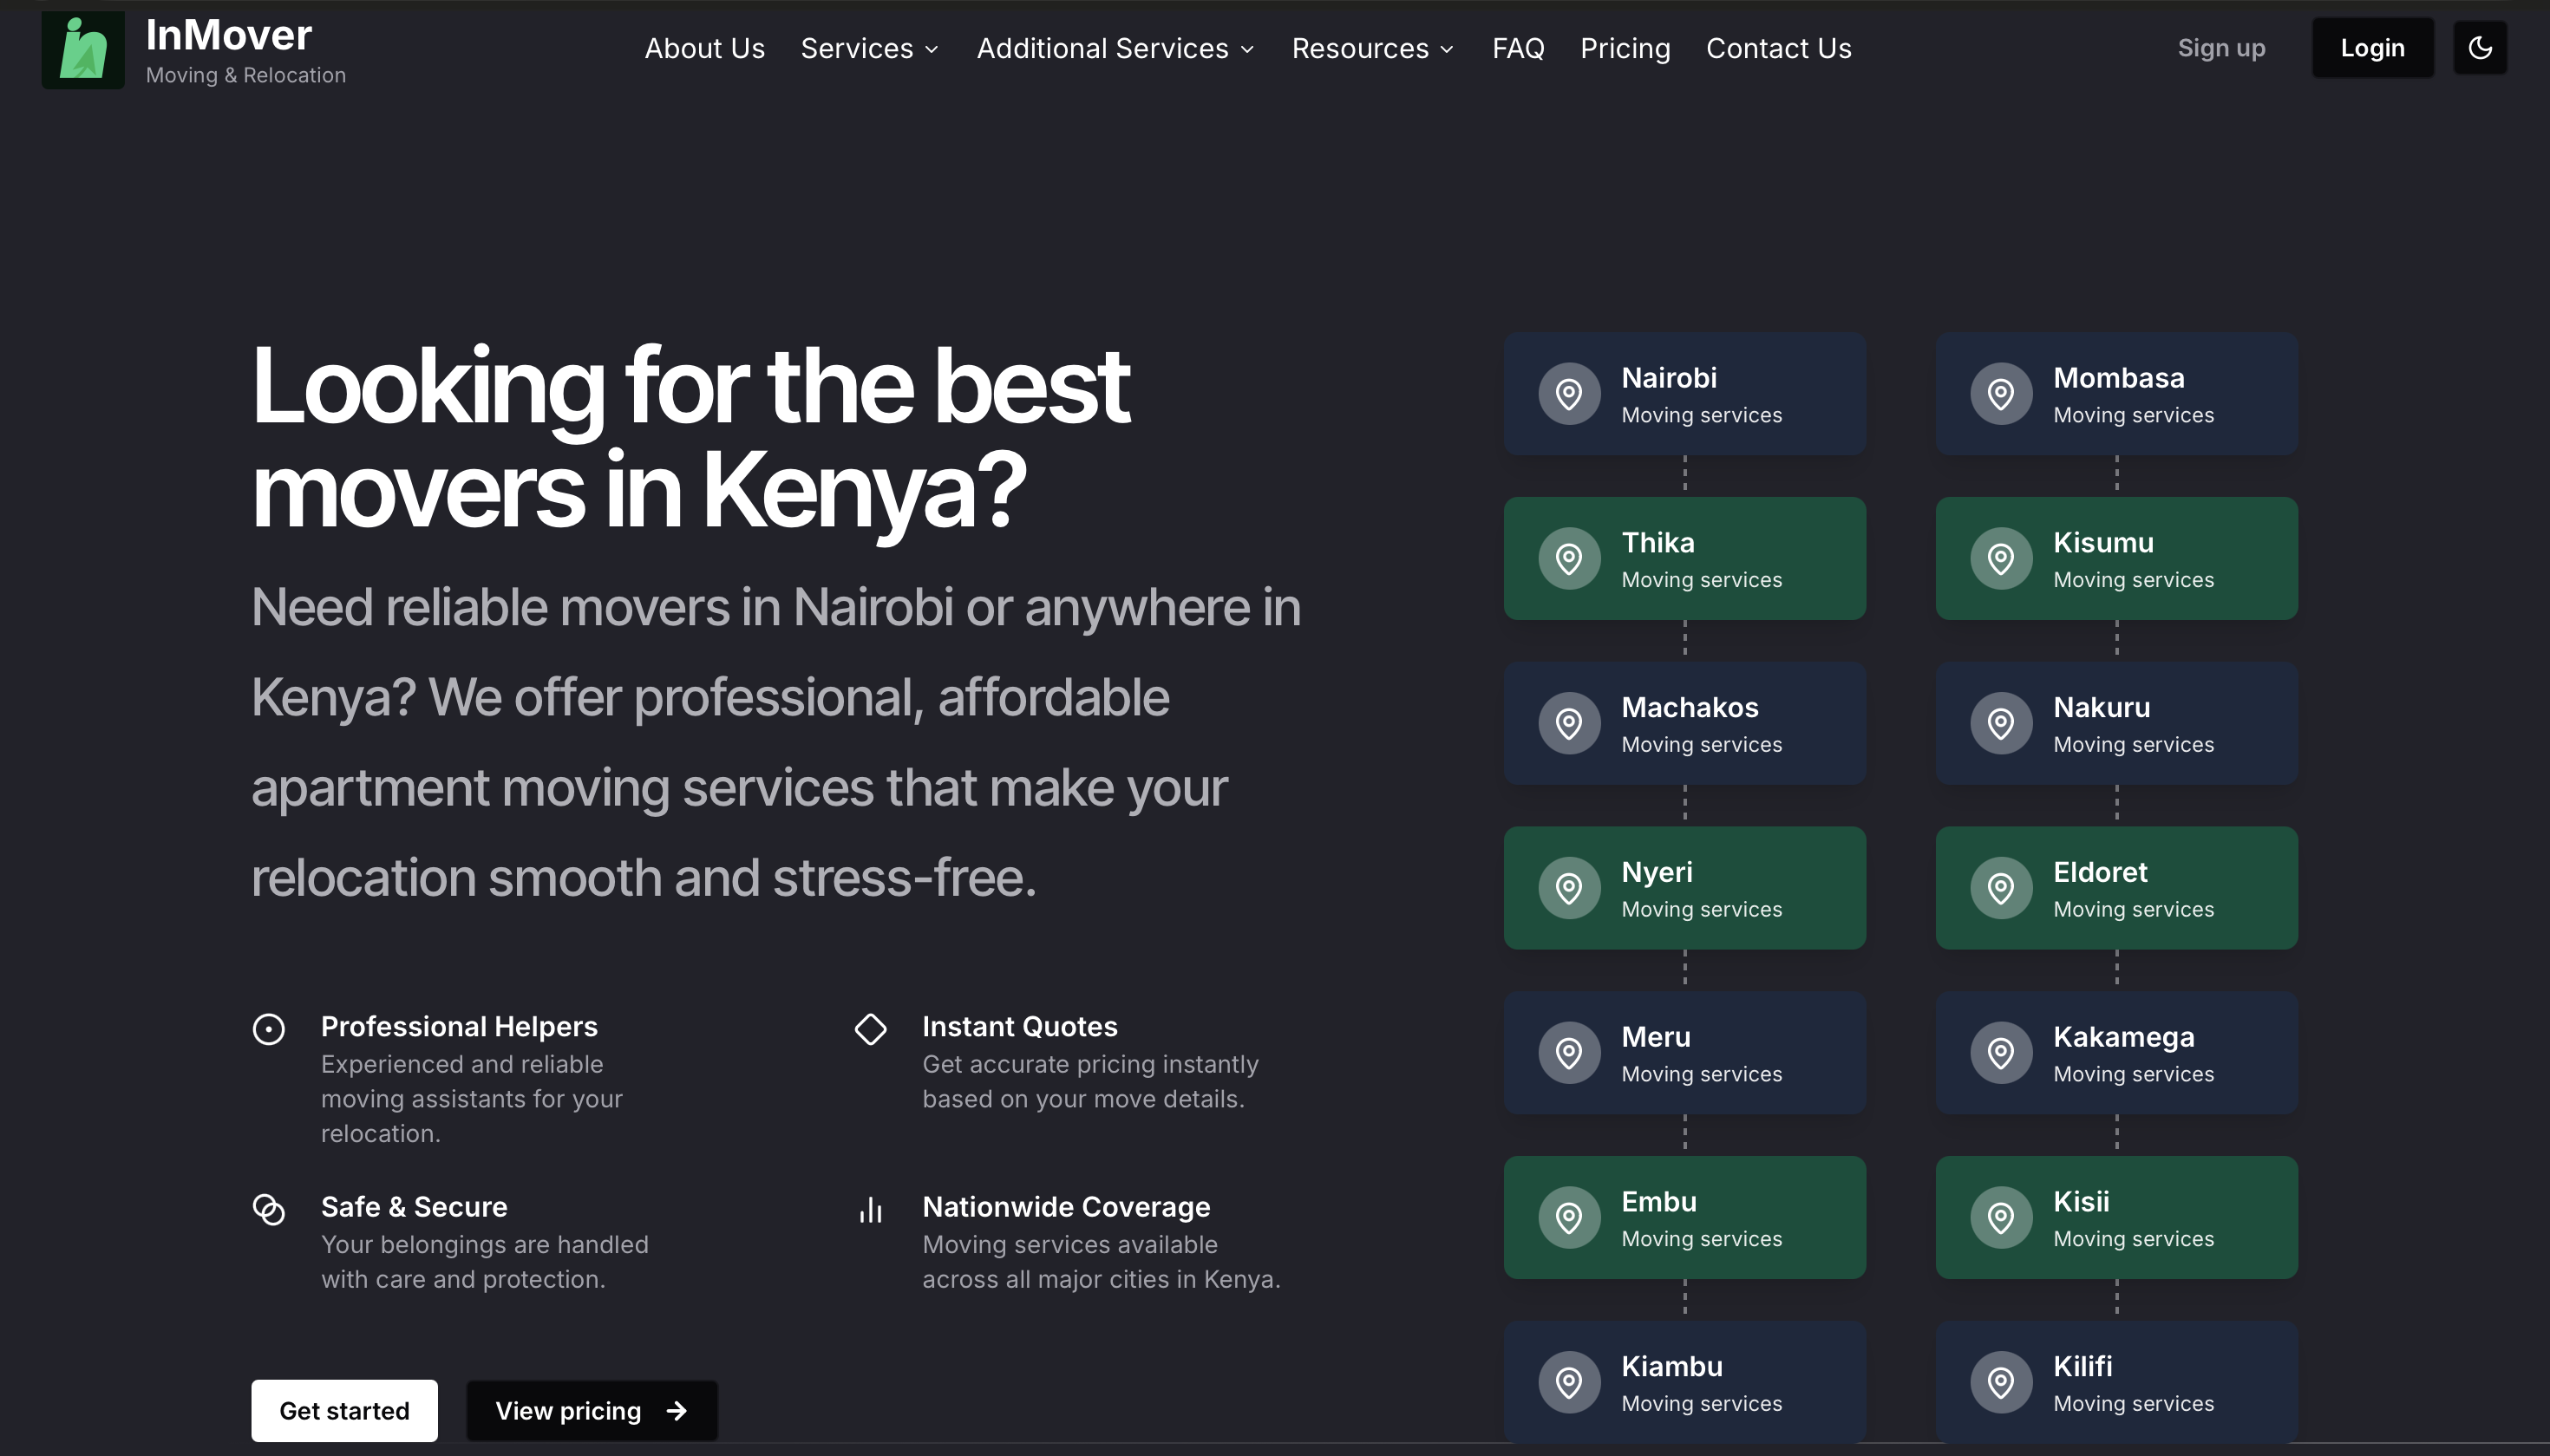Expand the Services dropdown menu
Viewport: 2550px width, 1456px height.
(869, 48)
